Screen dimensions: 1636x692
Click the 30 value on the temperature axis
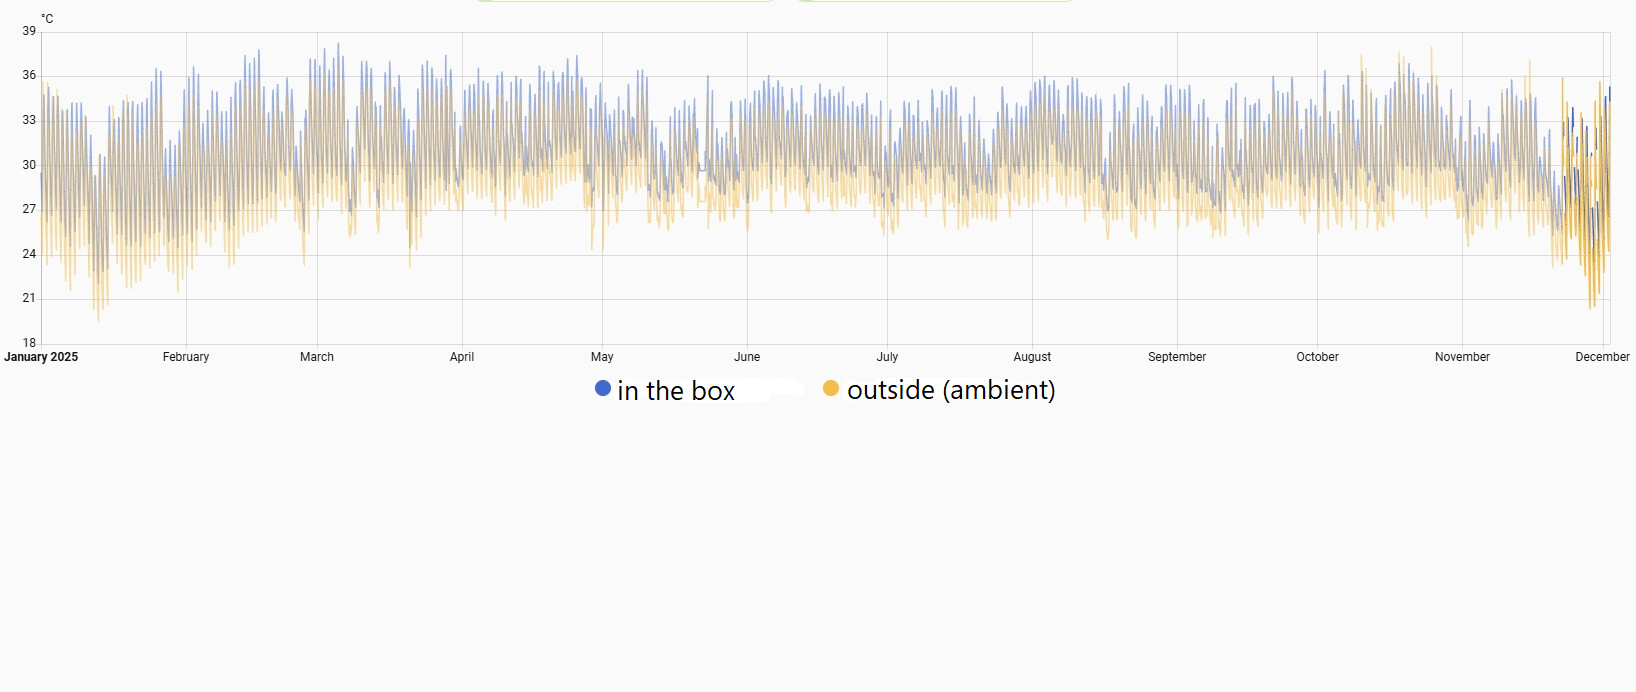(x=29, y=165)
